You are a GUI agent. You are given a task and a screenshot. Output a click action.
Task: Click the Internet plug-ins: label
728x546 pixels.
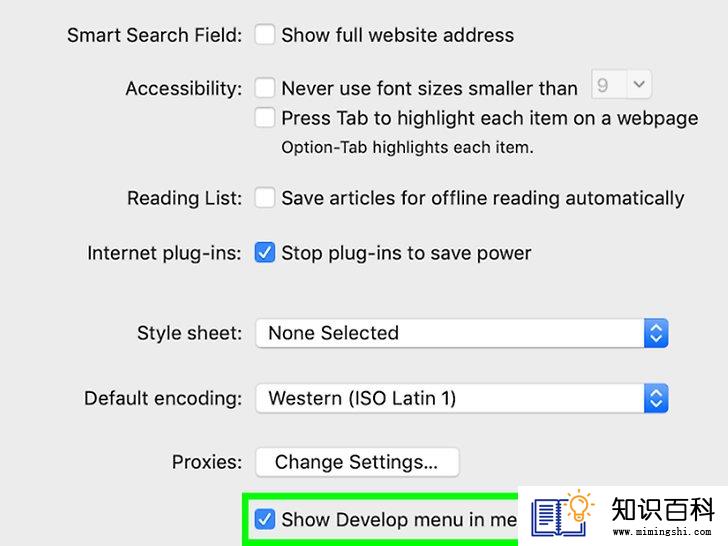tap(164, 254)
